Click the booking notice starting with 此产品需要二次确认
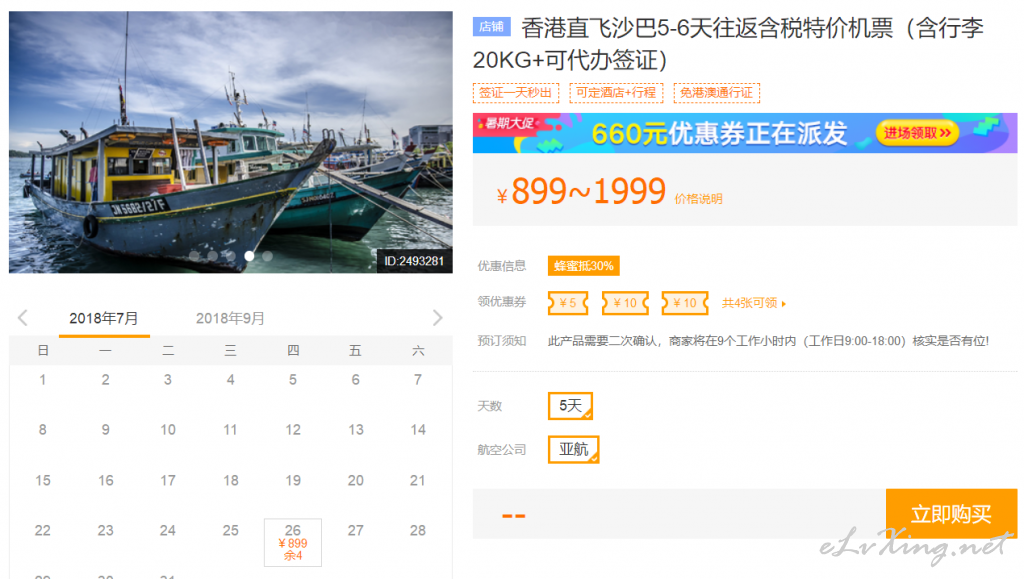This screenshot has width=1024, height=579. [x=768, y=341]
